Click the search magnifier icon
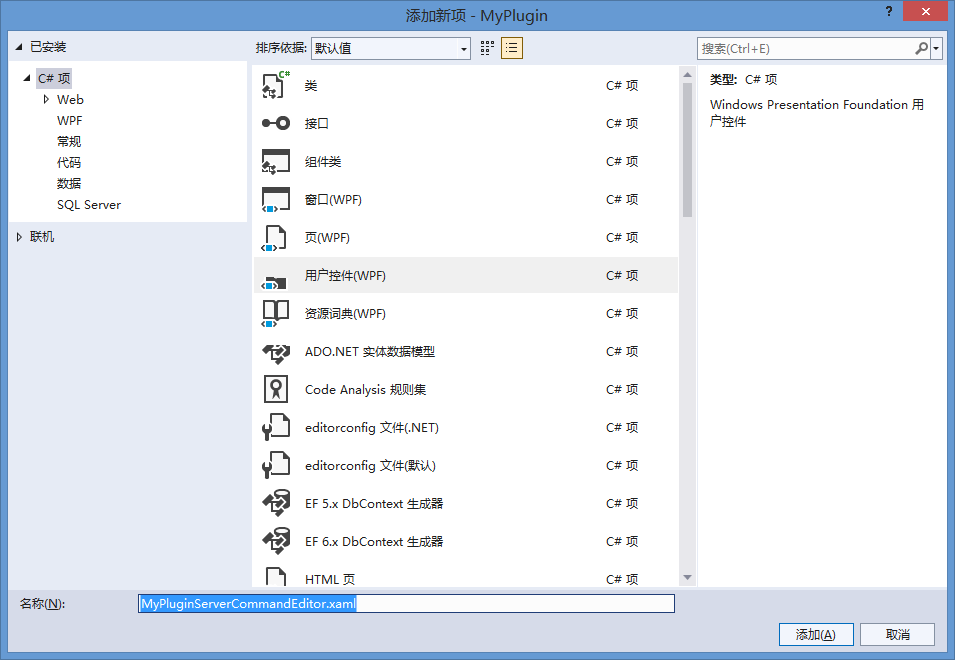955x660 pixels. tap(922, 48)
